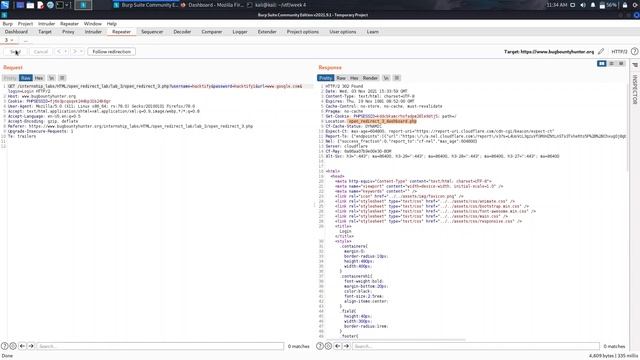Image resolution: width=640 pixels, height=360 pixels.
Task: Toggle non-printable characters in Response
Action: [386, 78]
